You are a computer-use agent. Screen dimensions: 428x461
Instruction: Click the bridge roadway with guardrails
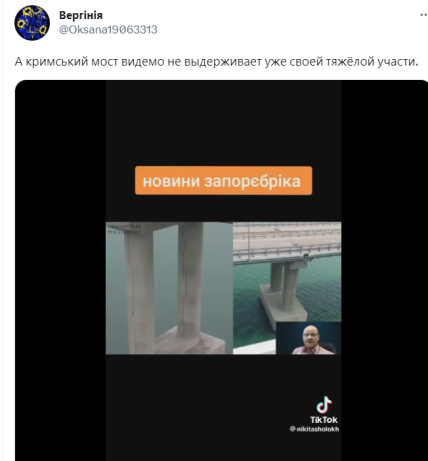tap(287, 241)
